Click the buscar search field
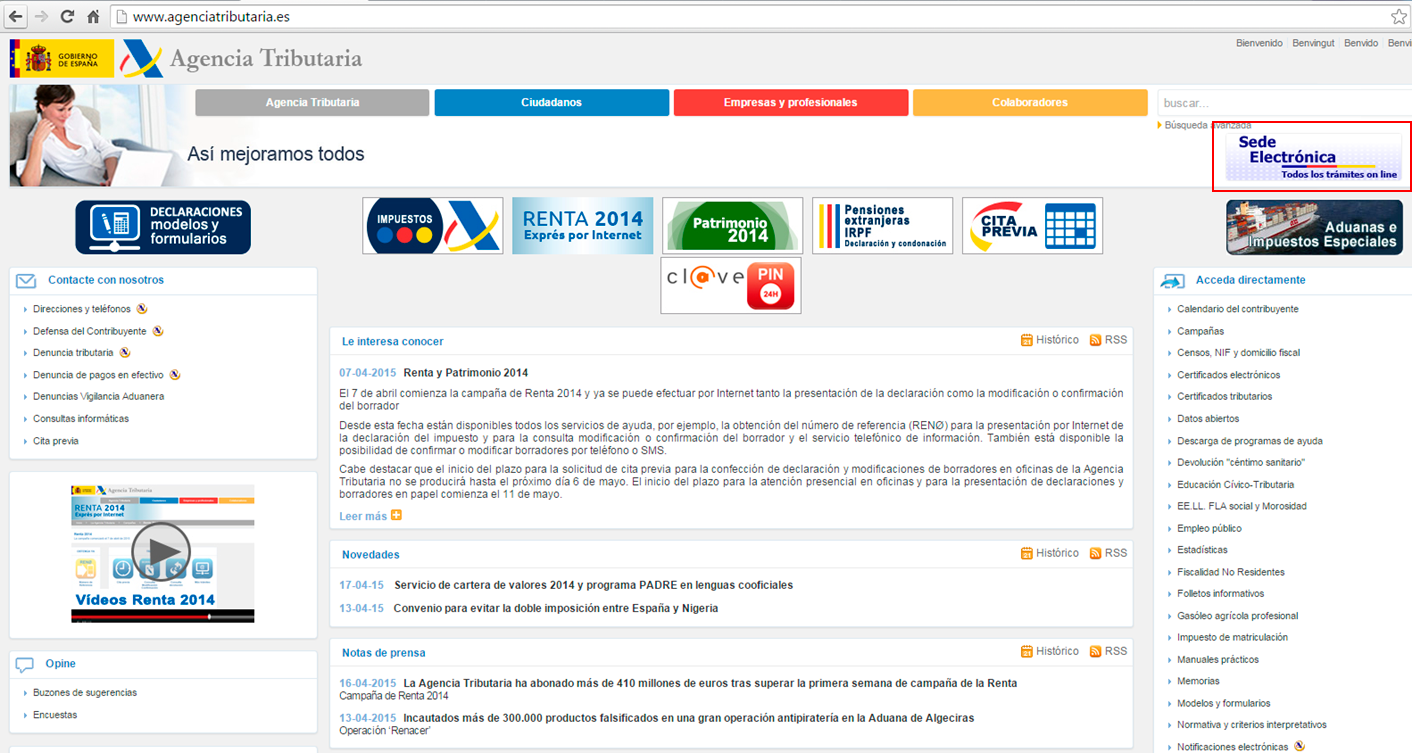Image resolution: width=1412 pixels, height=753 pixels. click(1284, 103)
